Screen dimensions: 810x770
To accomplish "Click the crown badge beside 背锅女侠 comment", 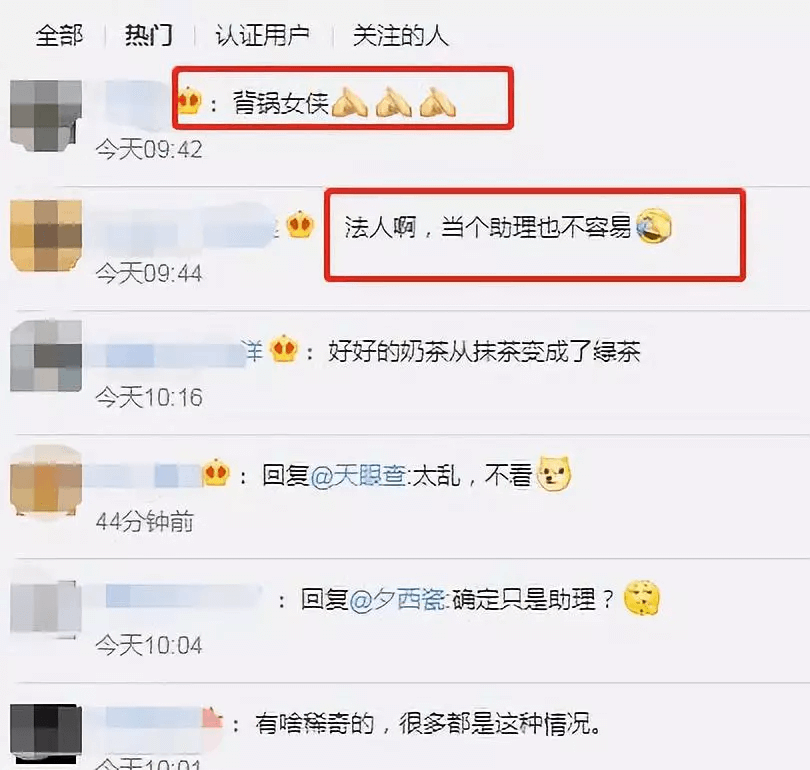I will click(189, 100).
